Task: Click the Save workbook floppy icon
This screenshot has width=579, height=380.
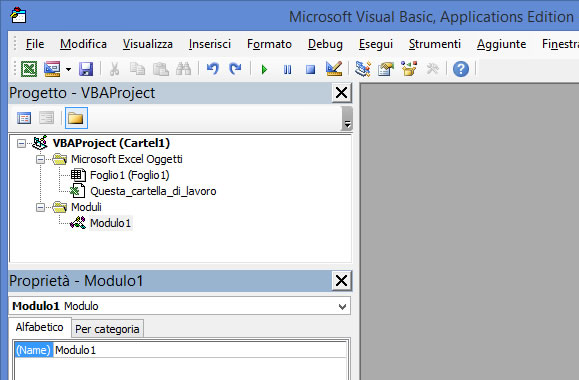Action: (x=86, y=69)
